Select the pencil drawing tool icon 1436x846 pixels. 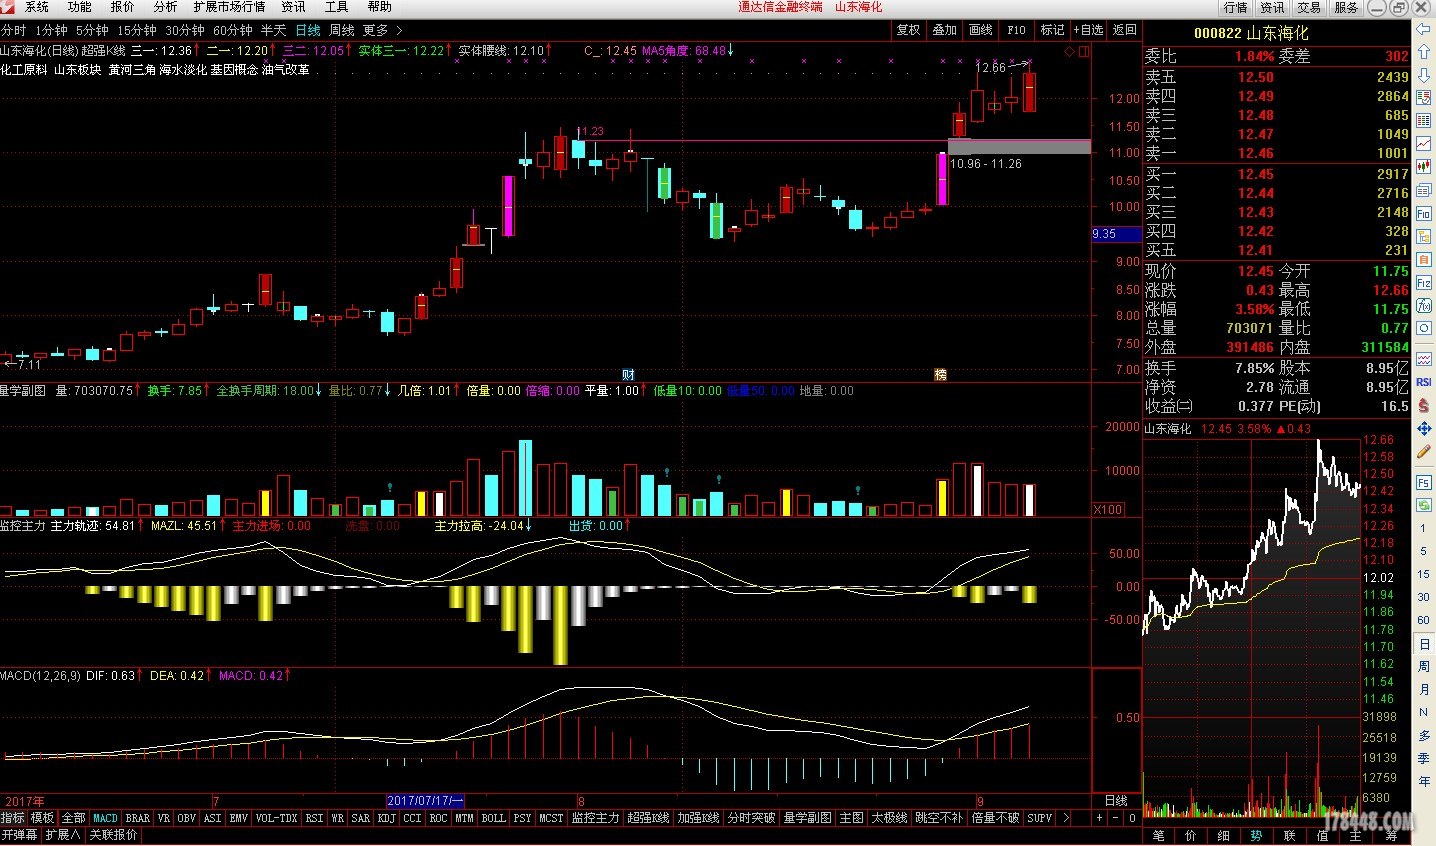click(x=1424, y=451)
